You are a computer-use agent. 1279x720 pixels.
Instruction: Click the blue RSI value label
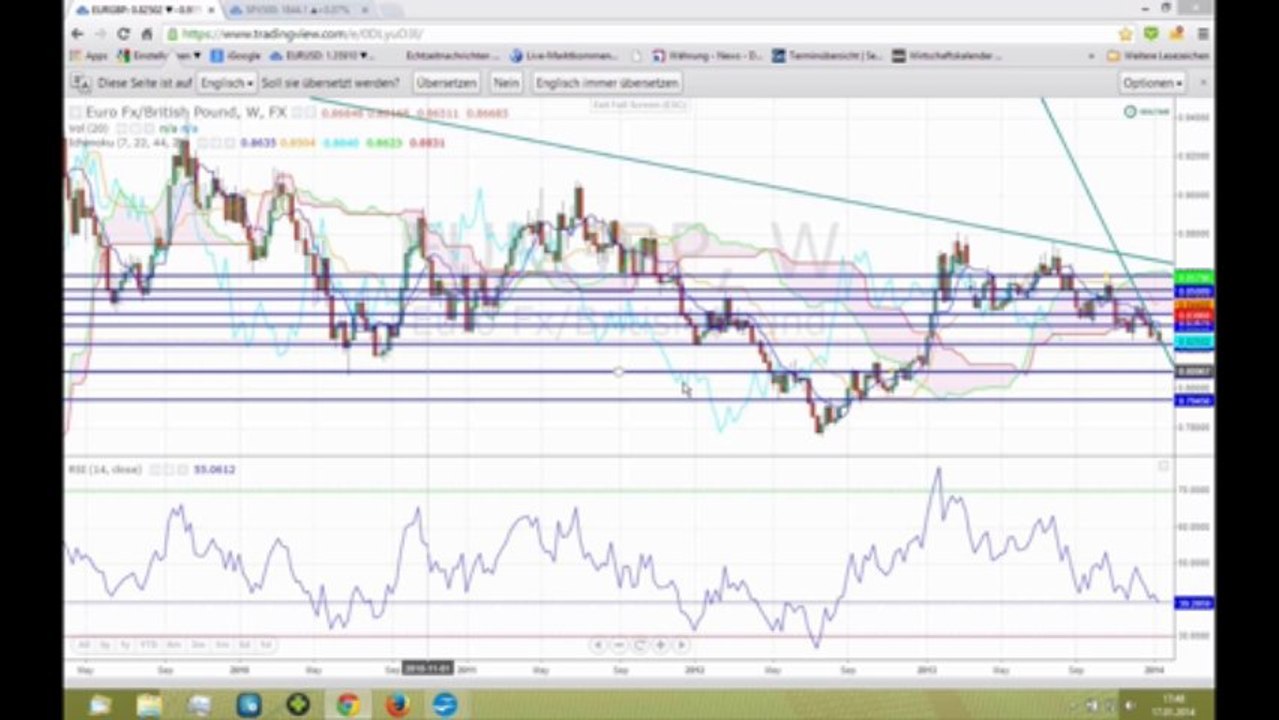click(1194, 603)
